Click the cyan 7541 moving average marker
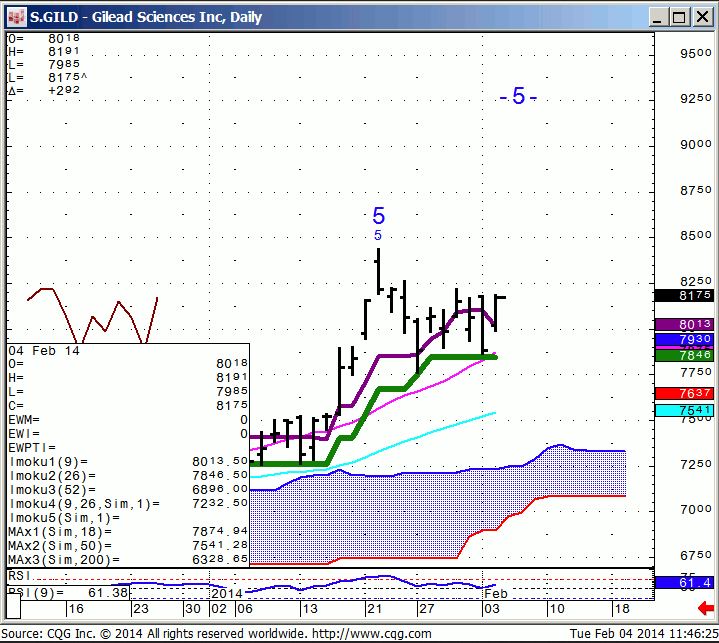This screenshot has width=719, height=643. pyautogui.click(x=684, y=411)
